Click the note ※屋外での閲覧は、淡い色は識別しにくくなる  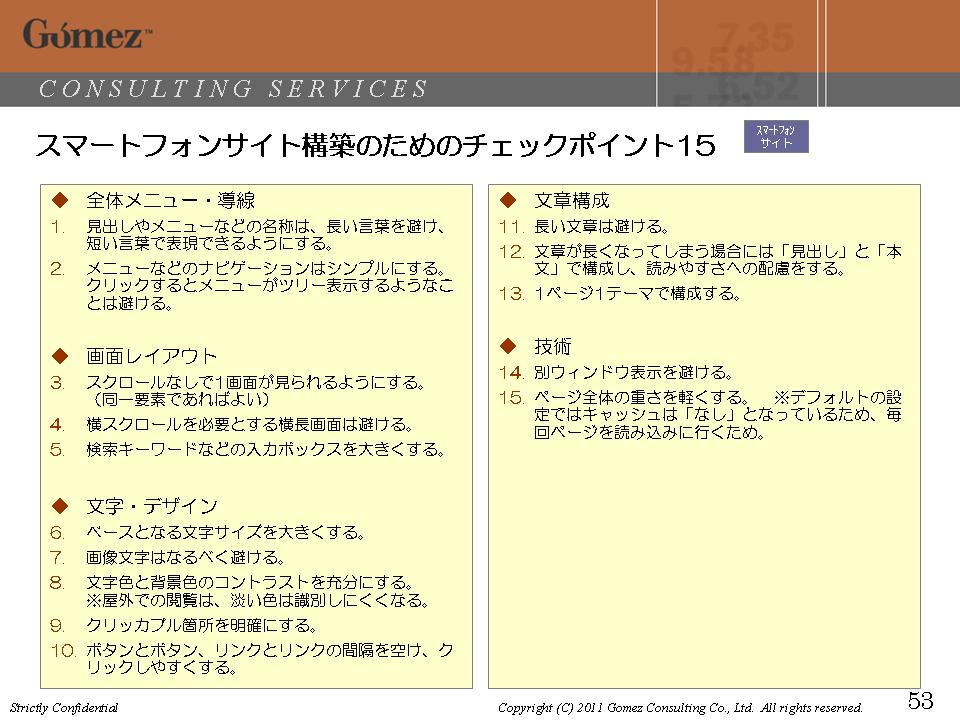click(x=258, y=600)
